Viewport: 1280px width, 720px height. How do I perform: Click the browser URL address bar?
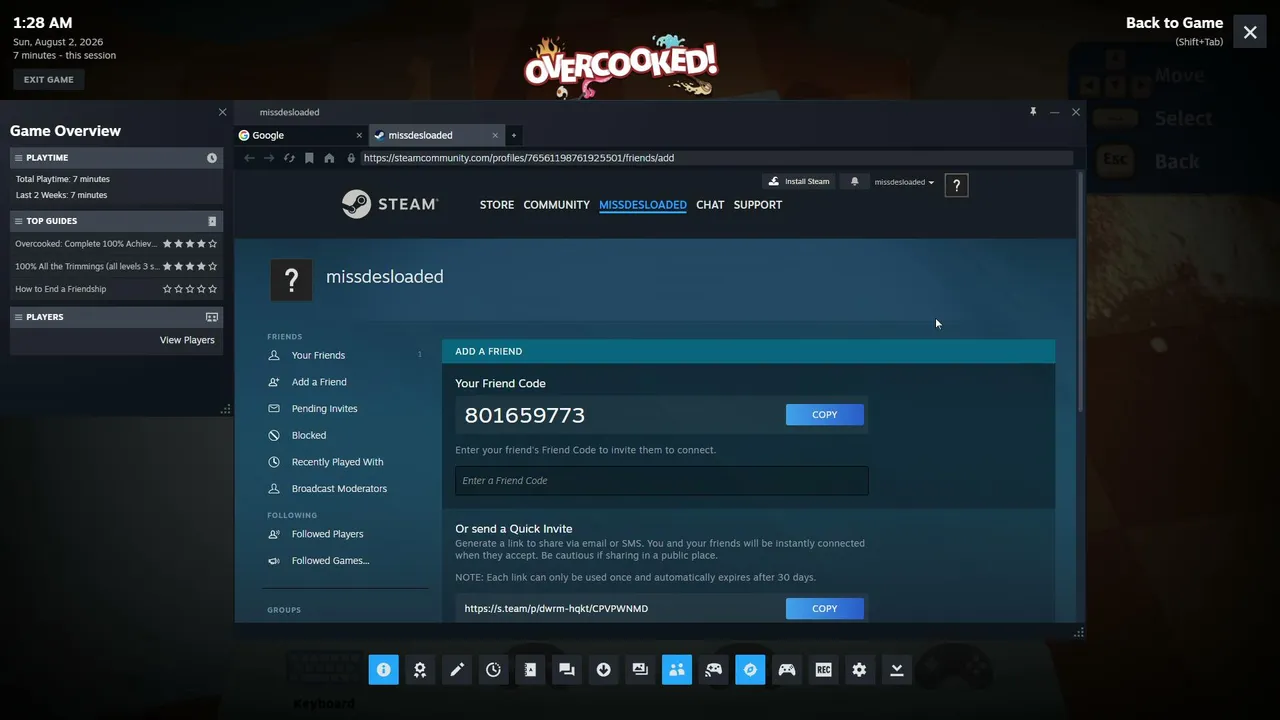tap(716, 158)
